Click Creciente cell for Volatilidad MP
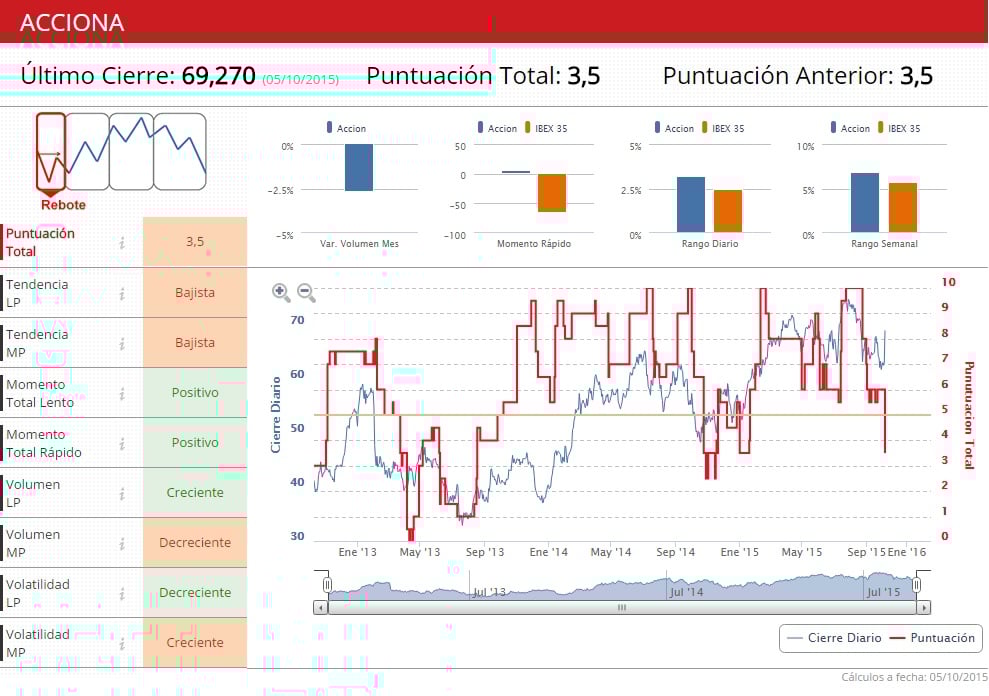The image size is (989, 696). pyautogui.click(x=195, y=642)
